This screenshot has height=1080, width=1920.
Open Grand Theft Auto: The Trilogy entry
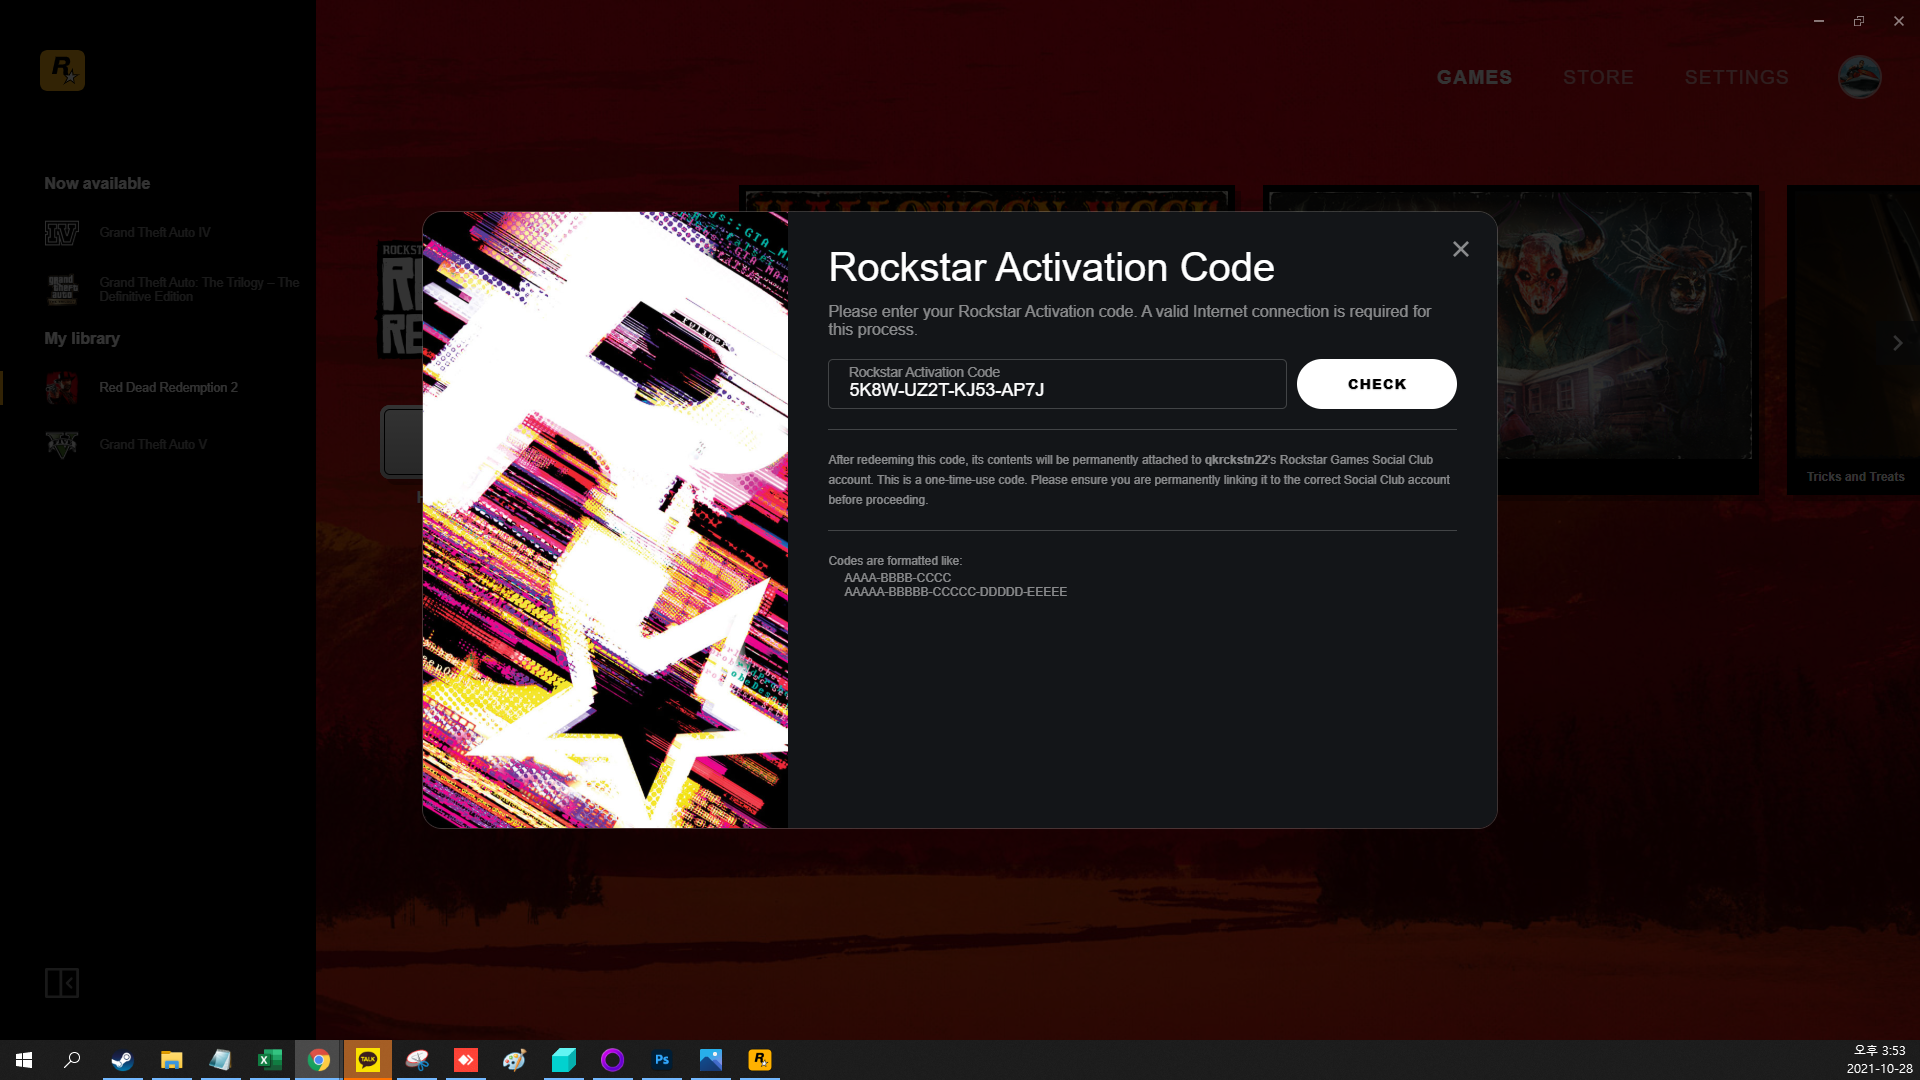199,290
